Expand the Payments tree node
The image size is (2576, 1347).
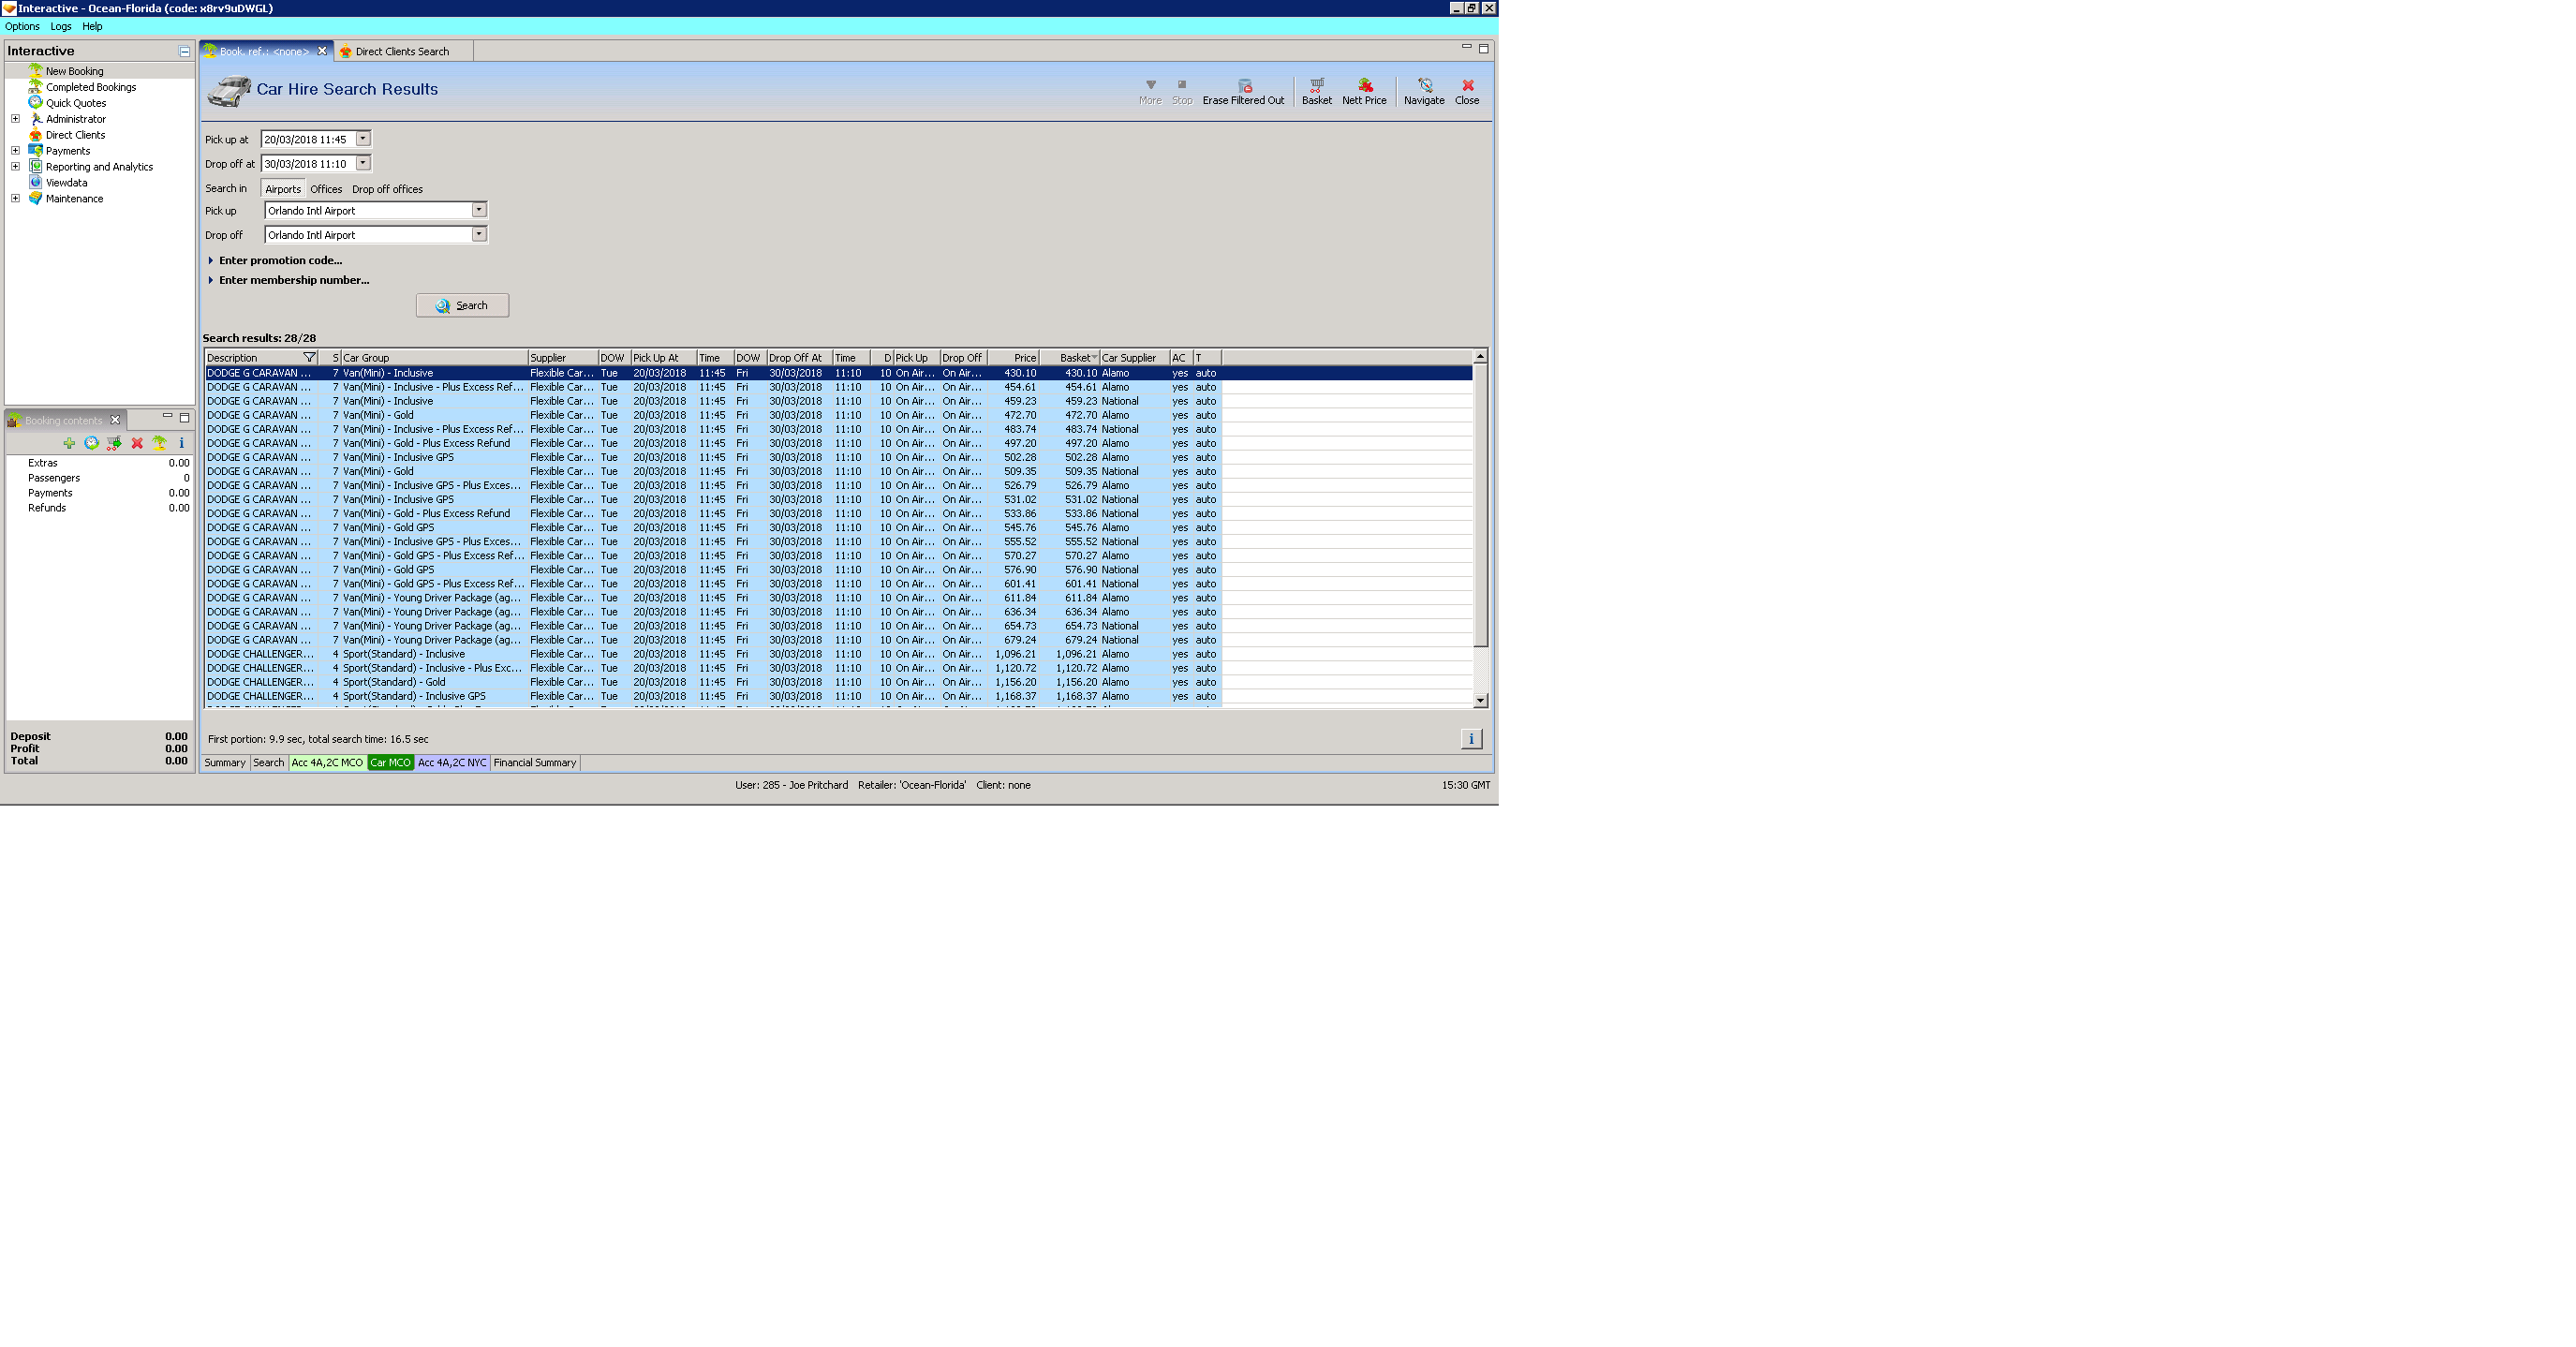(15, 151)
